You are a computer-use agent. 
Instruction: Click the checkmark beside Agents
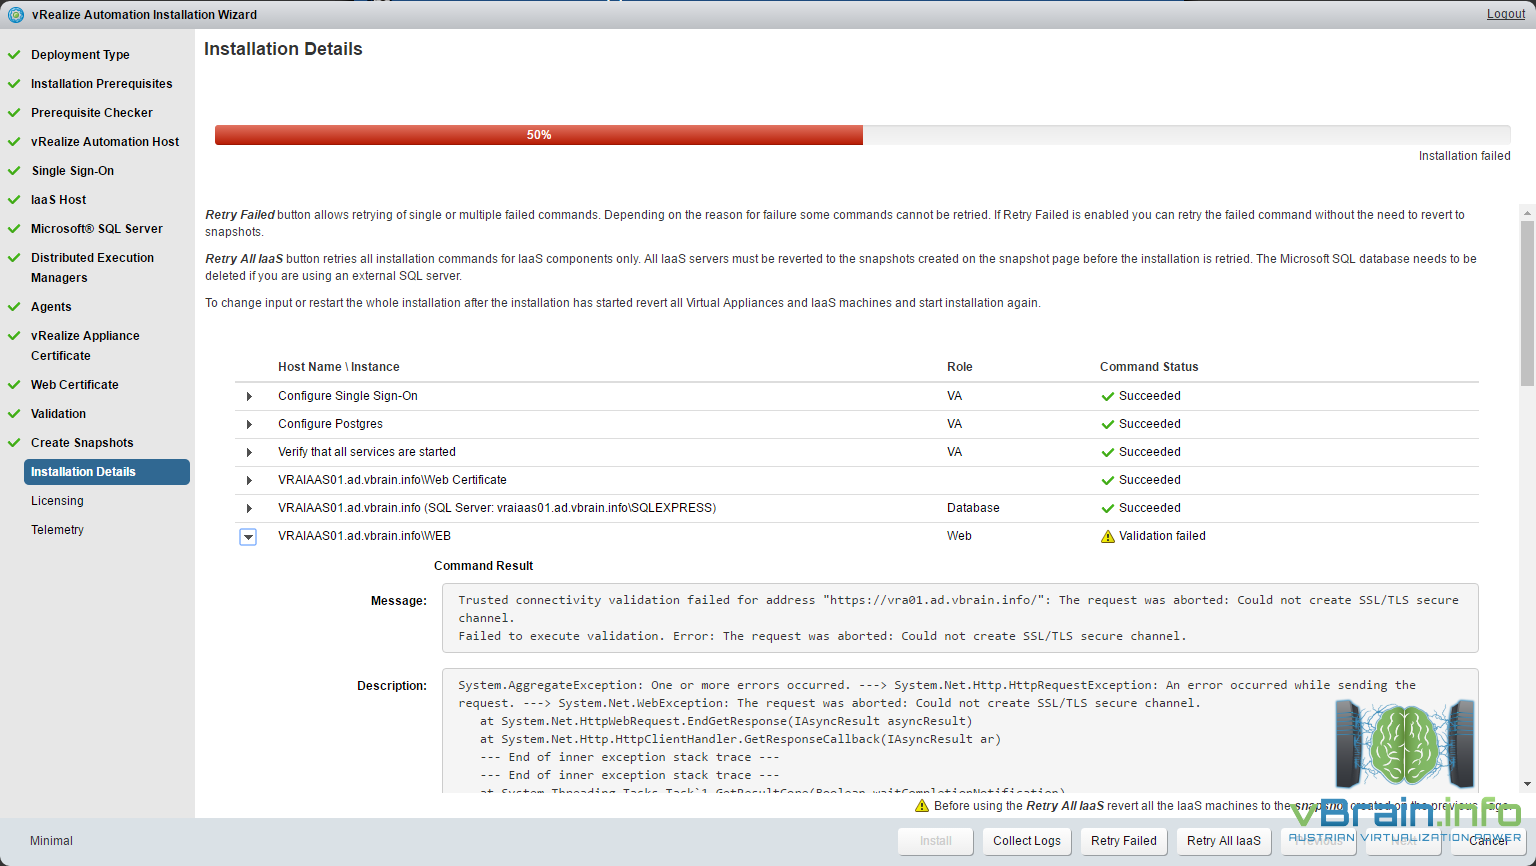pyautogui.click(x=14, y=307)
